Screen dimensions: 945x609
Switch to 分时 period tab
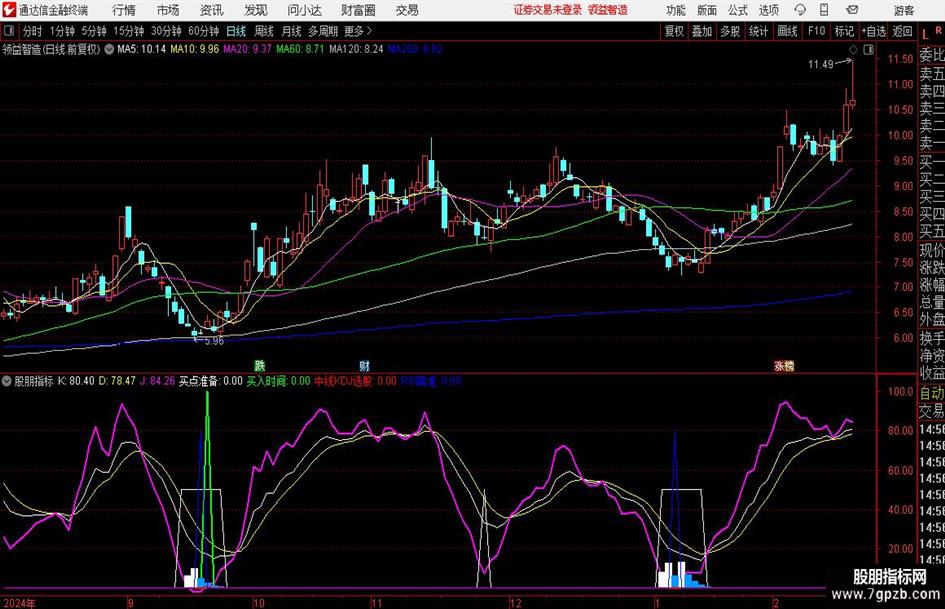point(33,31)
